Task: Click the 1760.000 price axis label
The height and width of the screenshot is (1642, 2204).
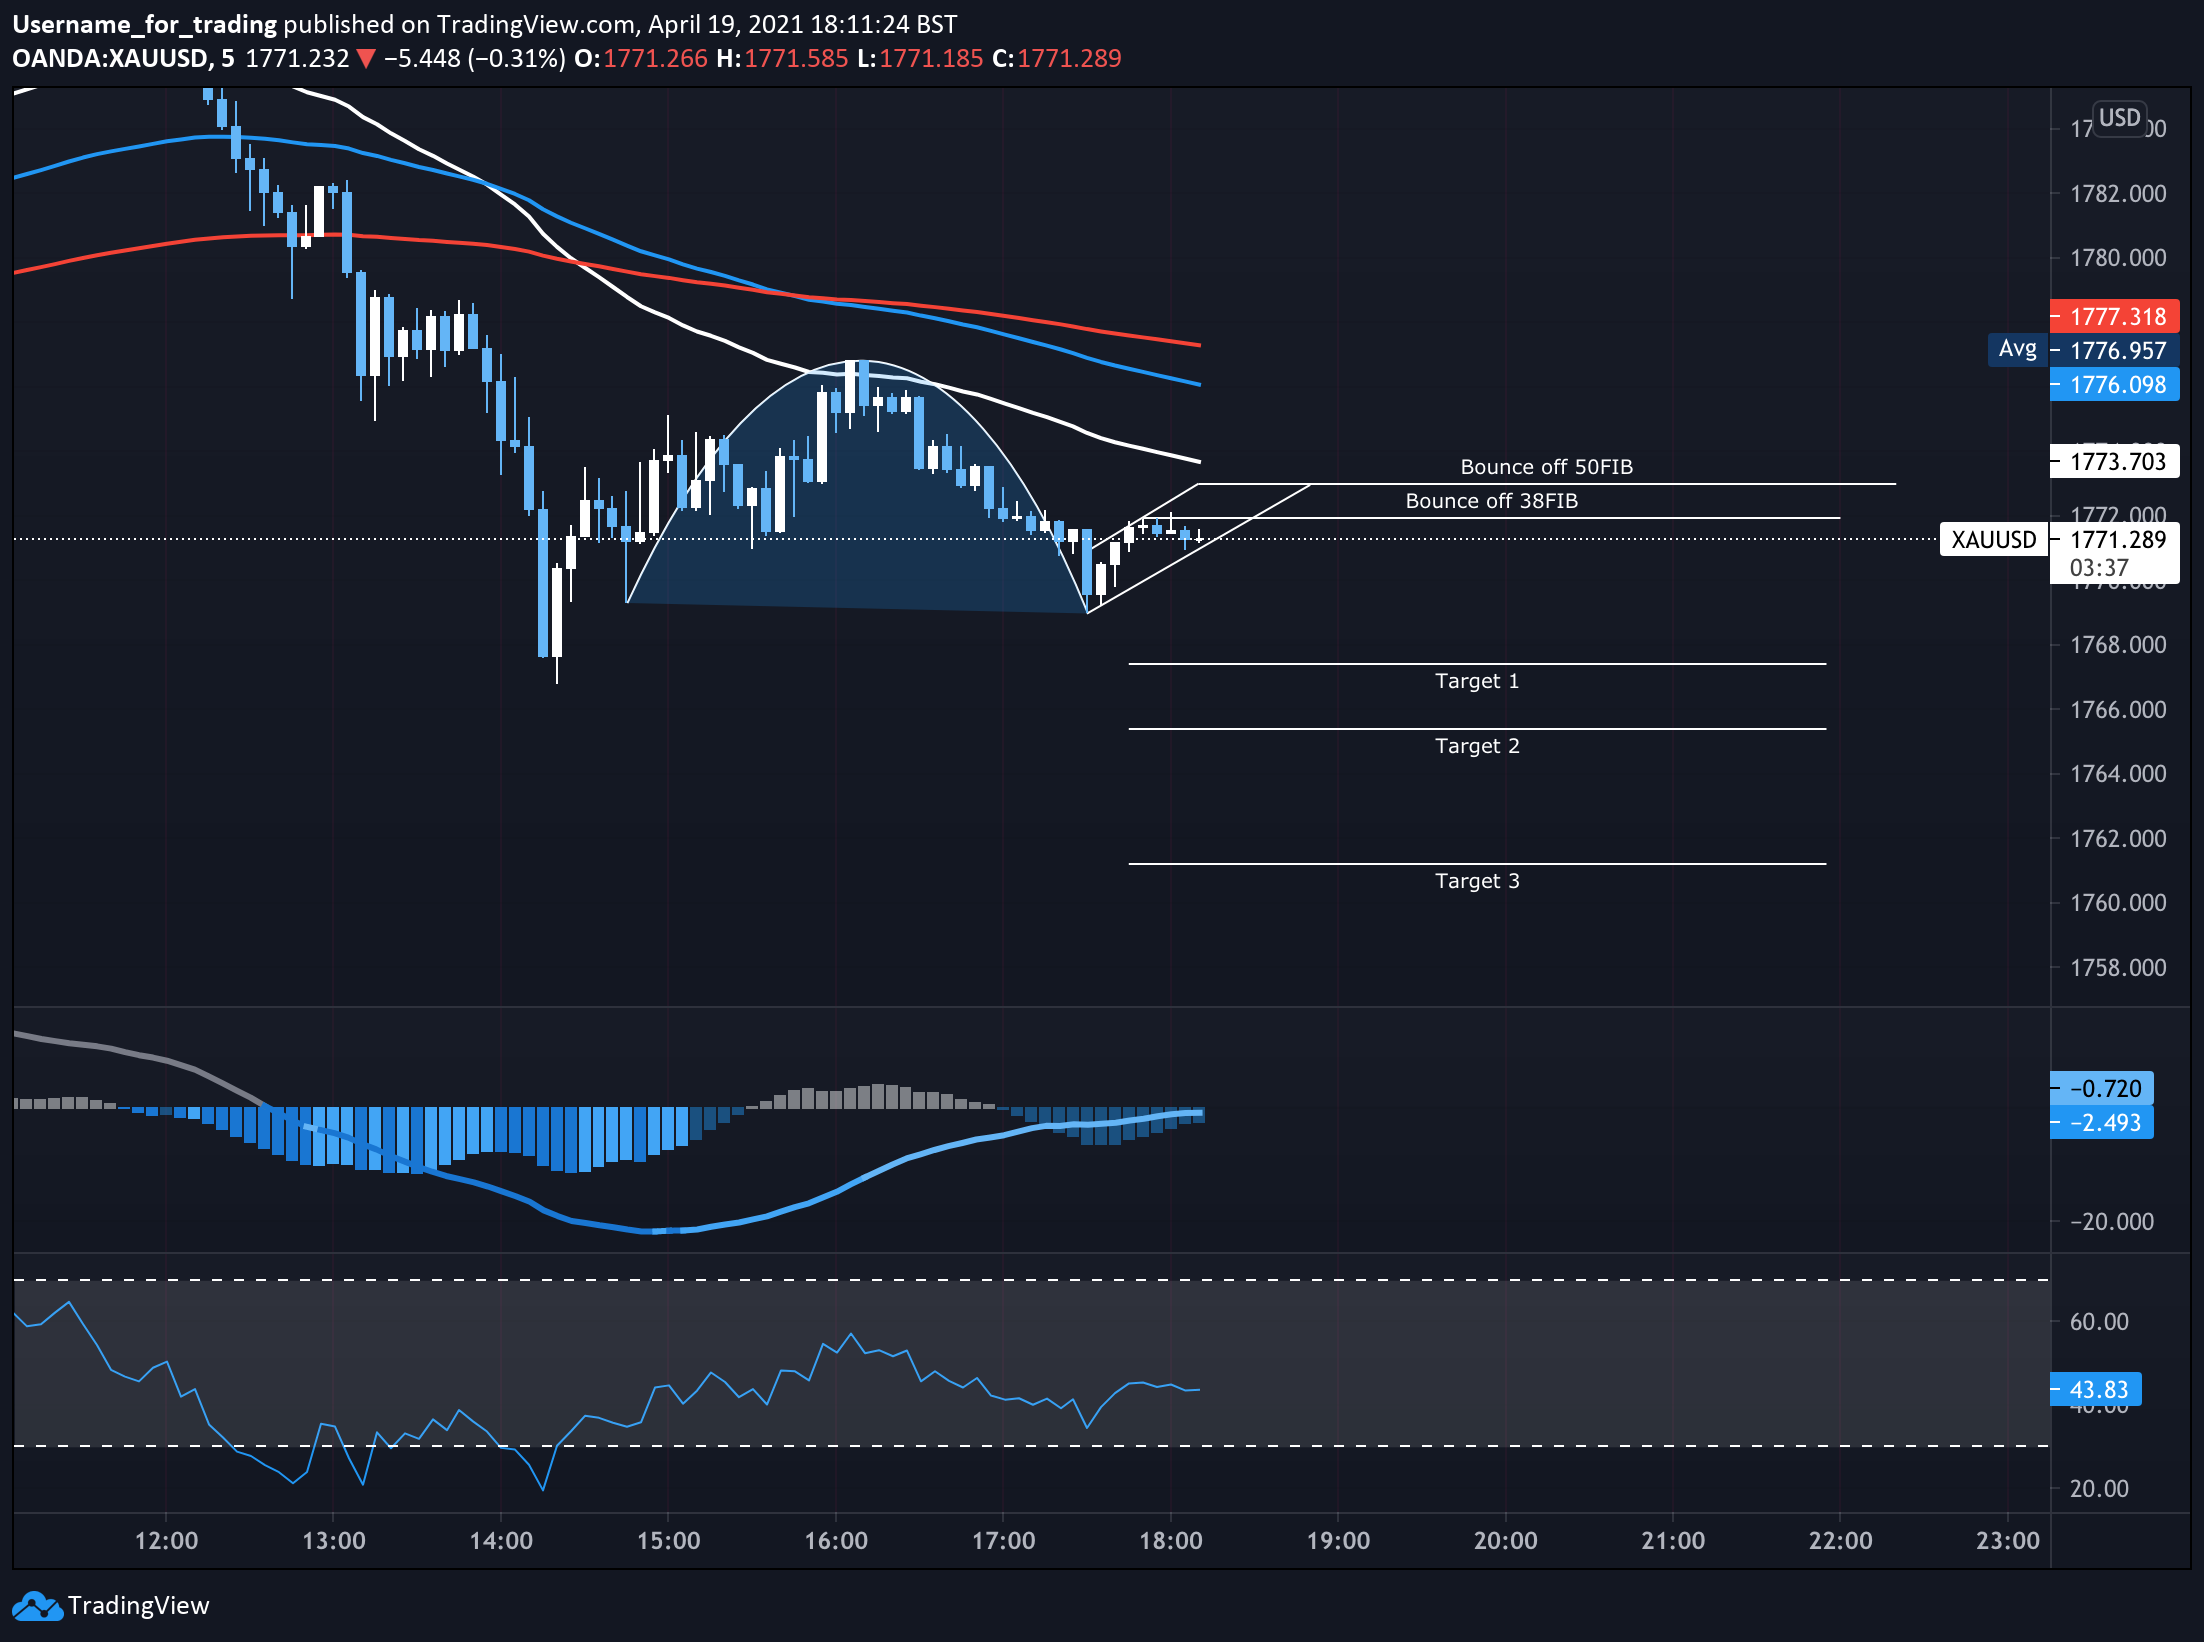Action: [2118, 903]
